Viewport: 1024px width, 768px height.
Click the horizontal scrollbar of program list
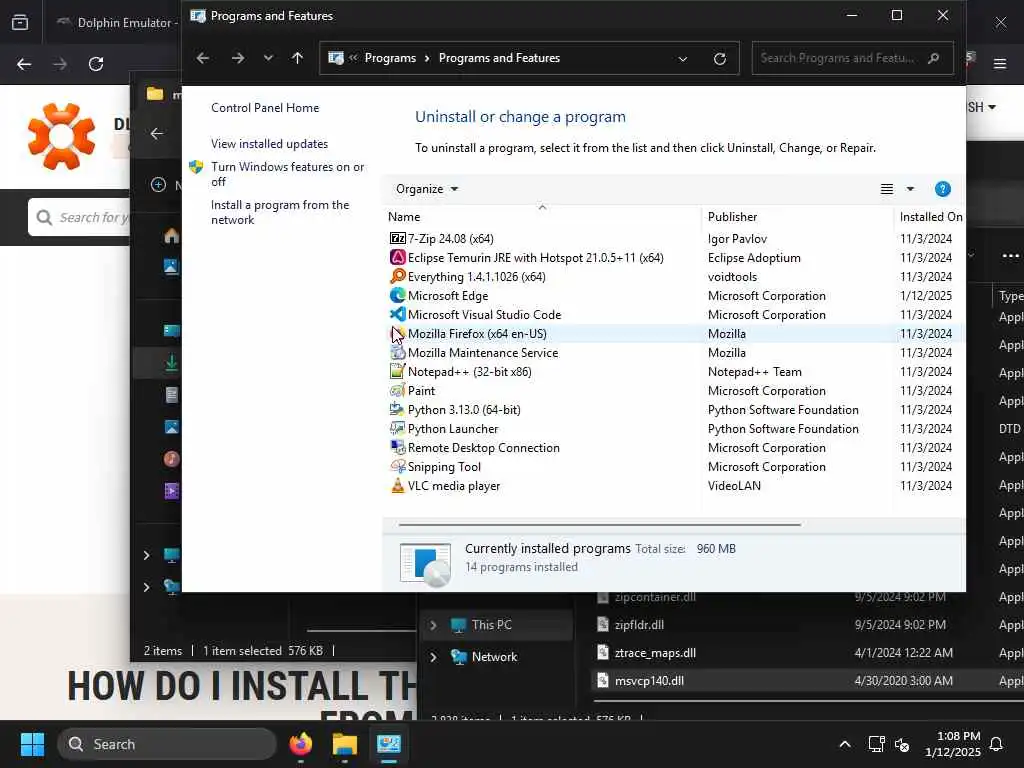coord(600,524)
